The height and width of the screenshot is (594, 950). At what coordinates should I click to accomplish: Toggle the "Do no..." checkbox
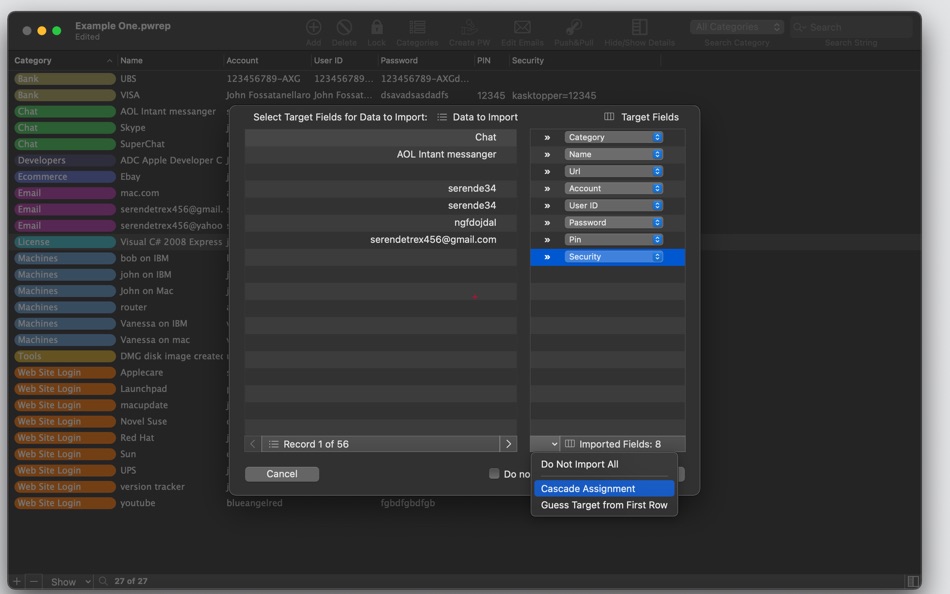pyautogui.click(x=494, y=473)
